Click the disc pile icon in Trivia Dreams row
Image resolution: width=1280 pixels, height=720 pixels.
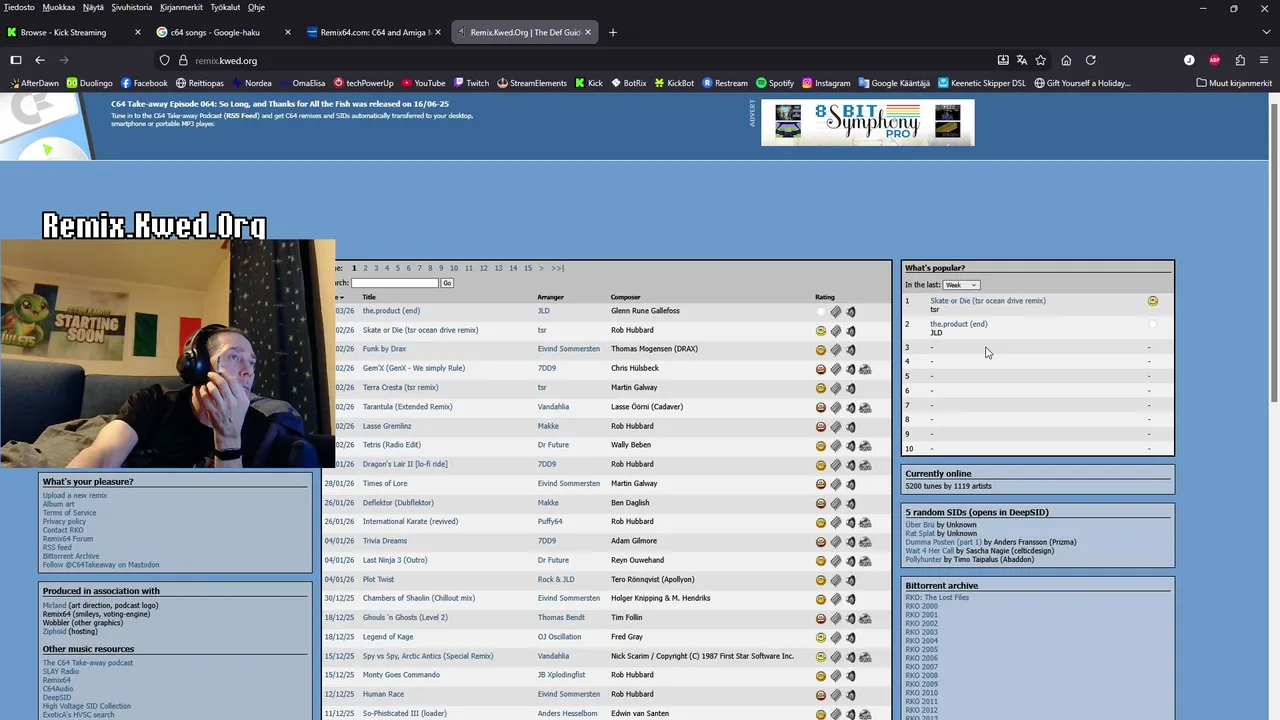pyautogui.click(x=865, y=542)
